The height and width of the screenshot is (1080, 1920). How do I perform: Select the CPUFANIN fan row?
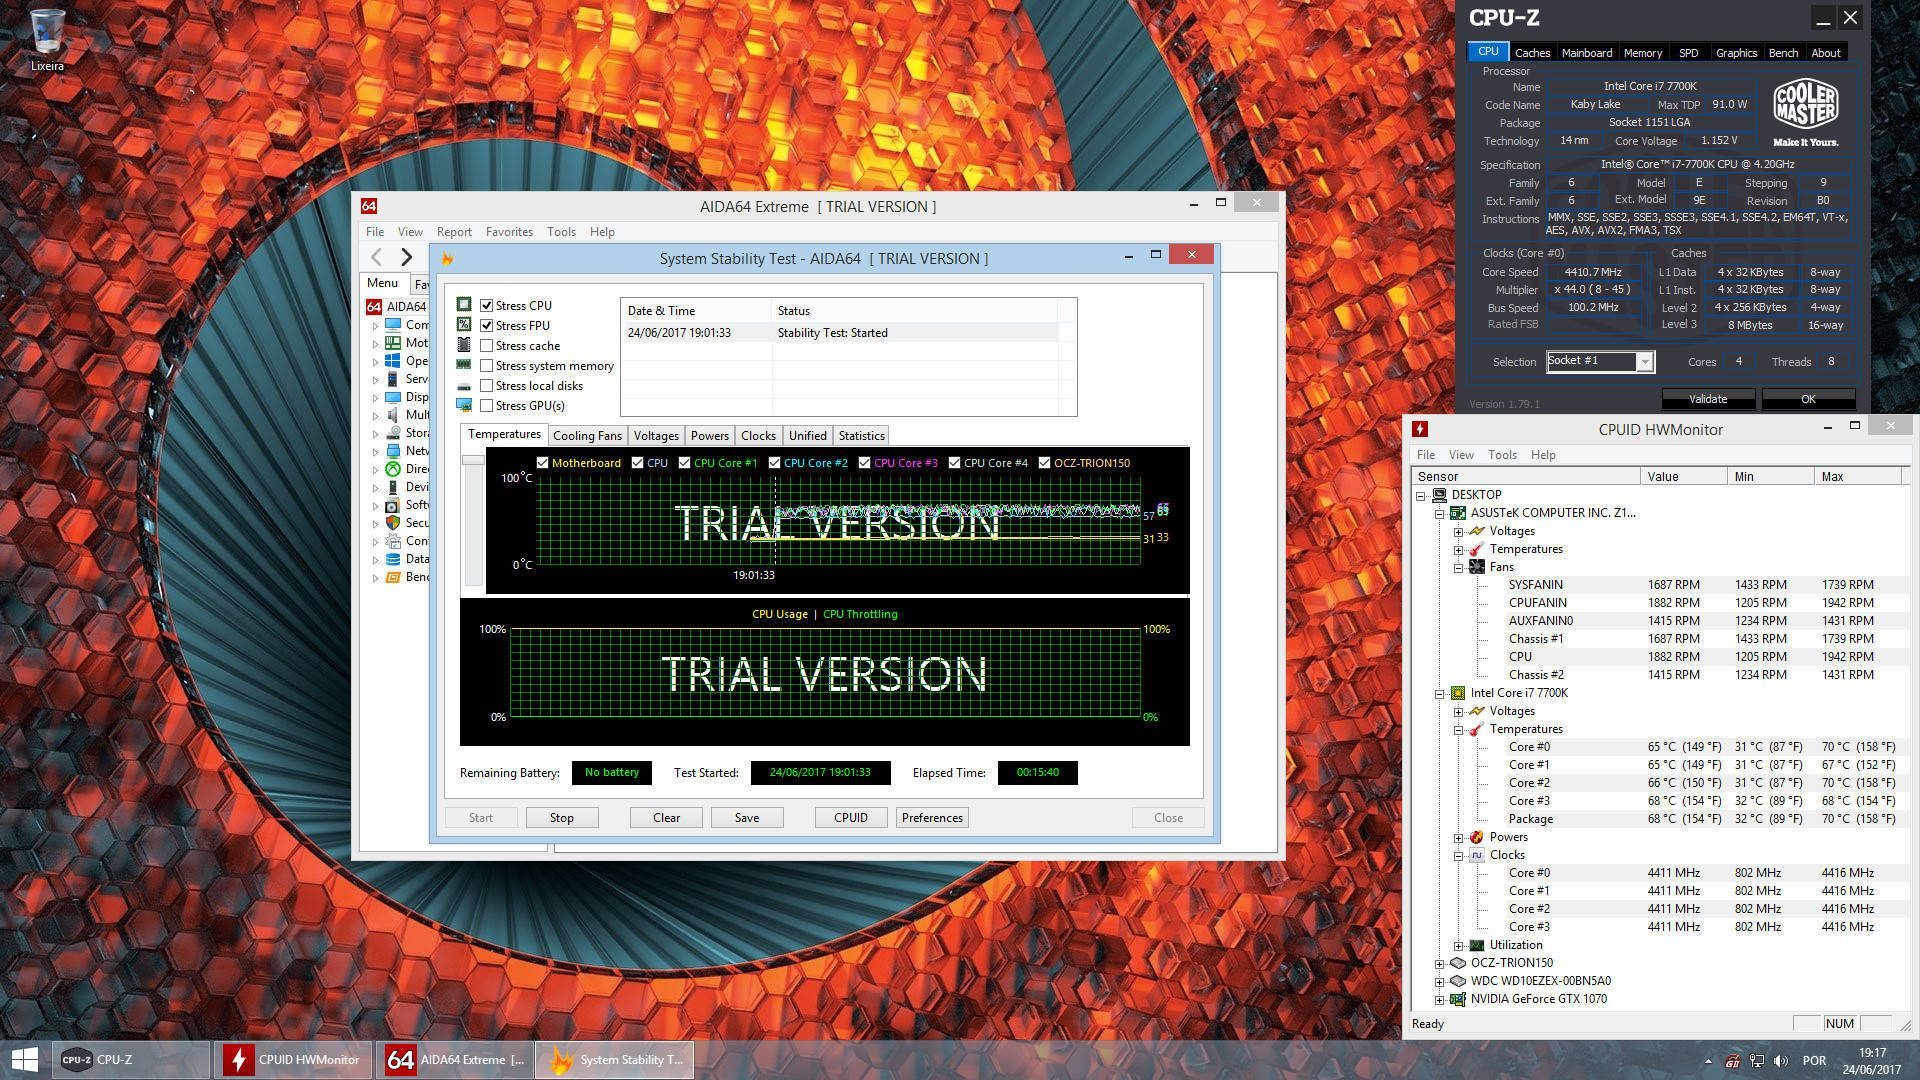coord(1659,603)
